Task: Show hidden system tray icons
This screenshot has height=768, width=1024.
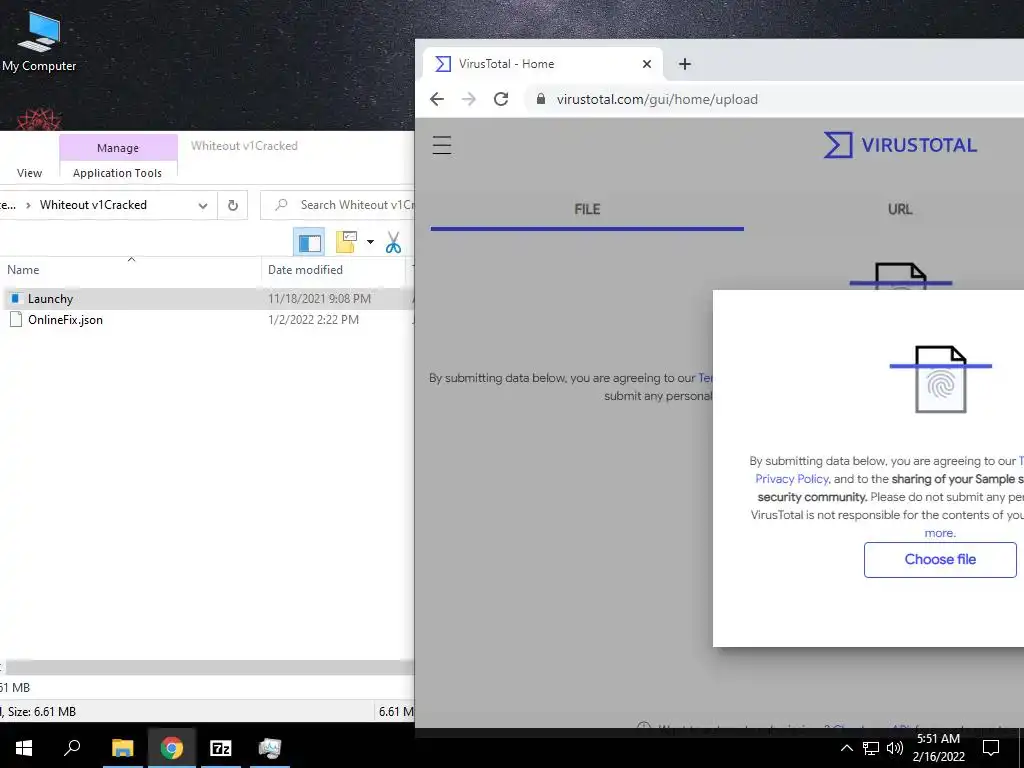Action: [846, 748]
